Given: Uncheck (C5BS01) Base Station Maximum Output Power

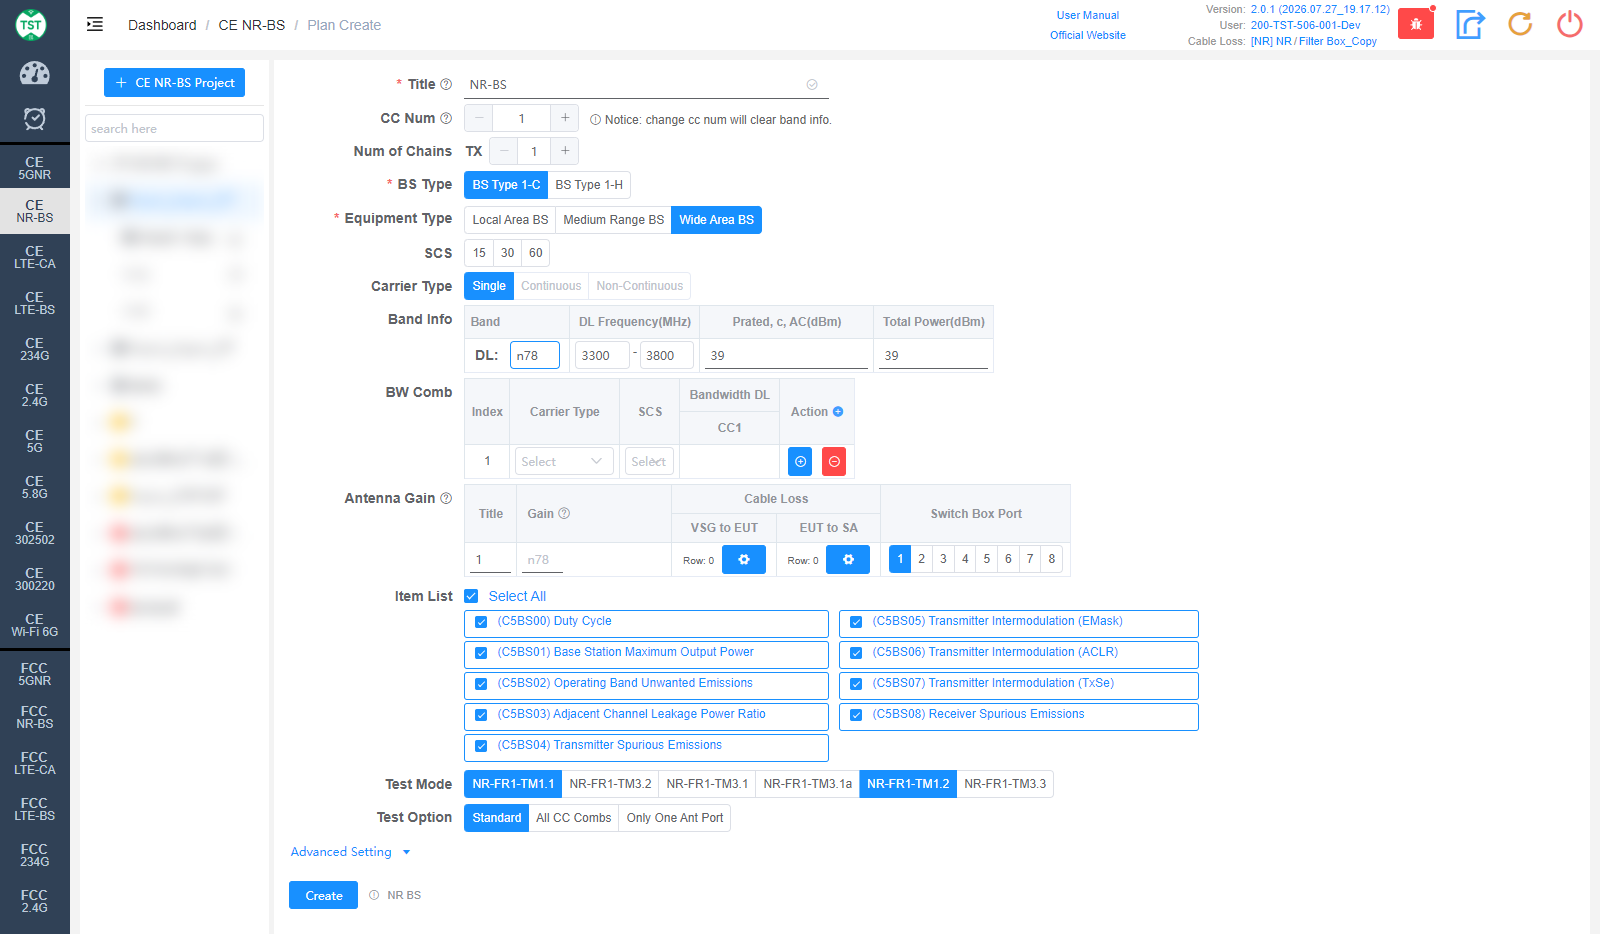Looking at the screenshot, I should click(x=481, y=653).
